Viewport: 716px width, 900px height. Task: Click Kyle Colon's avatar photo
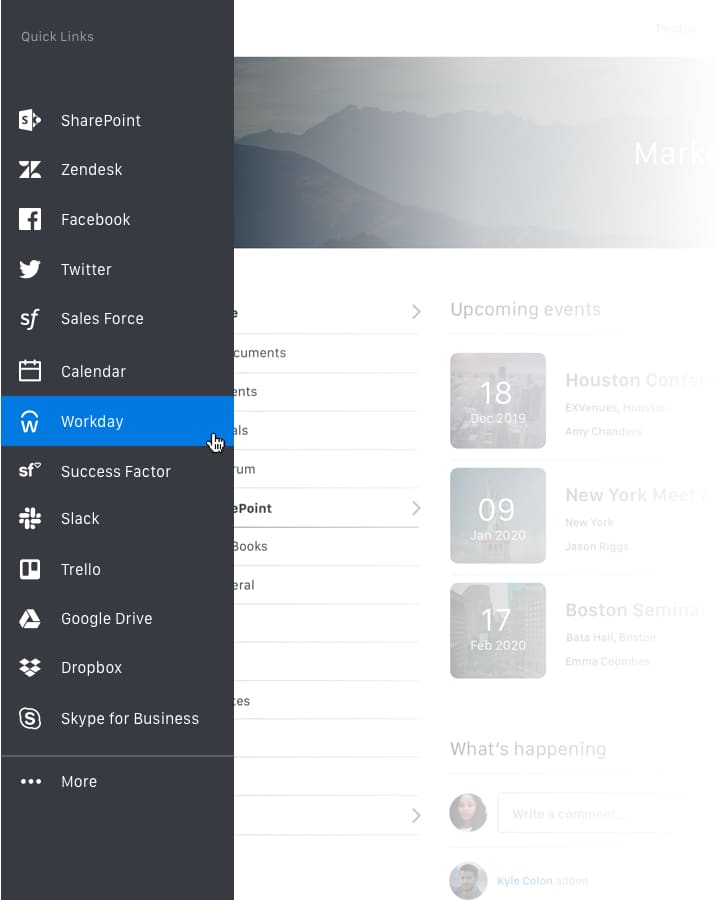[468, 880]
